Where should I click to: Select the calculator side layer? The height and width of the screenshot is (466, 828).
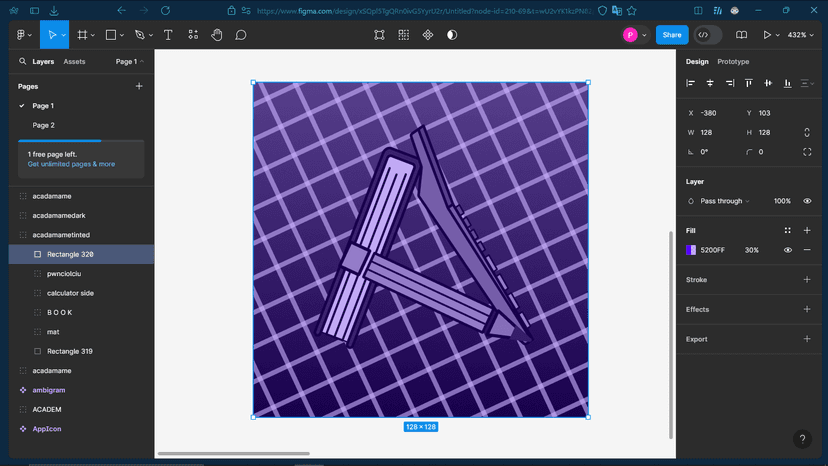point(70,293)
